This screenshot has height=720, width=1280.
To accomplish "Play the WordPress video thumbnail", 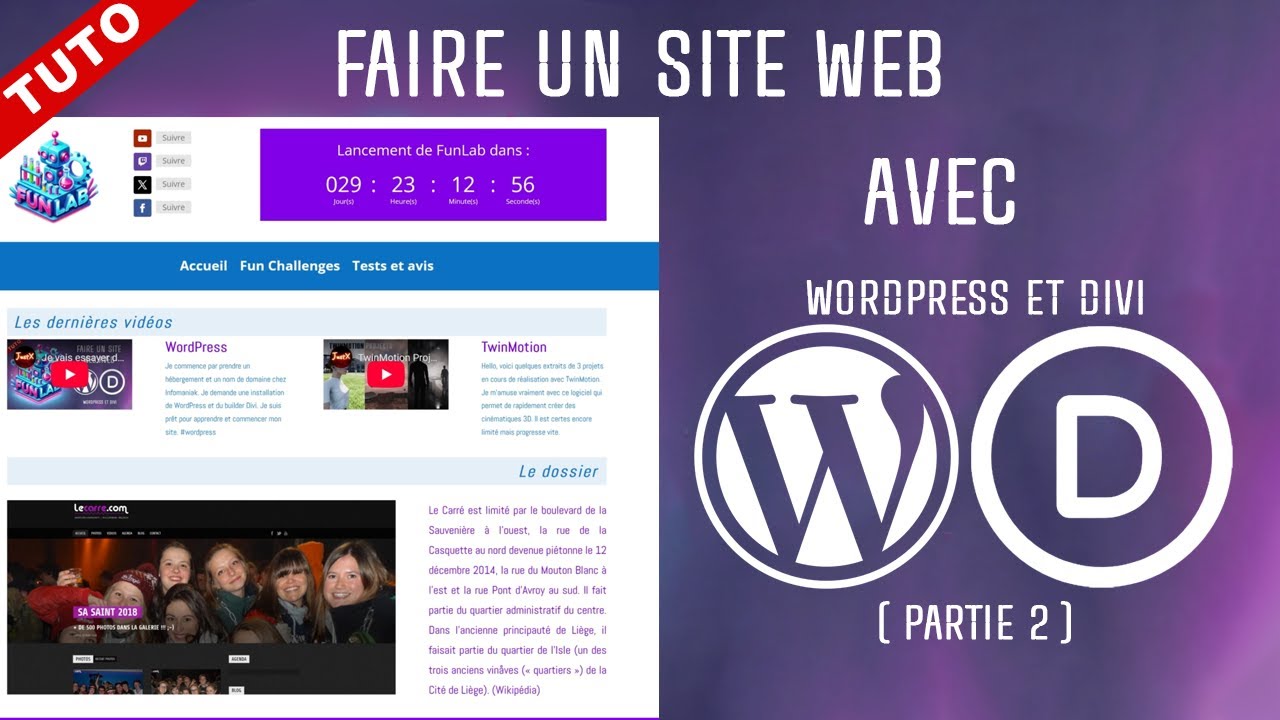I will [x=69, y=375].
